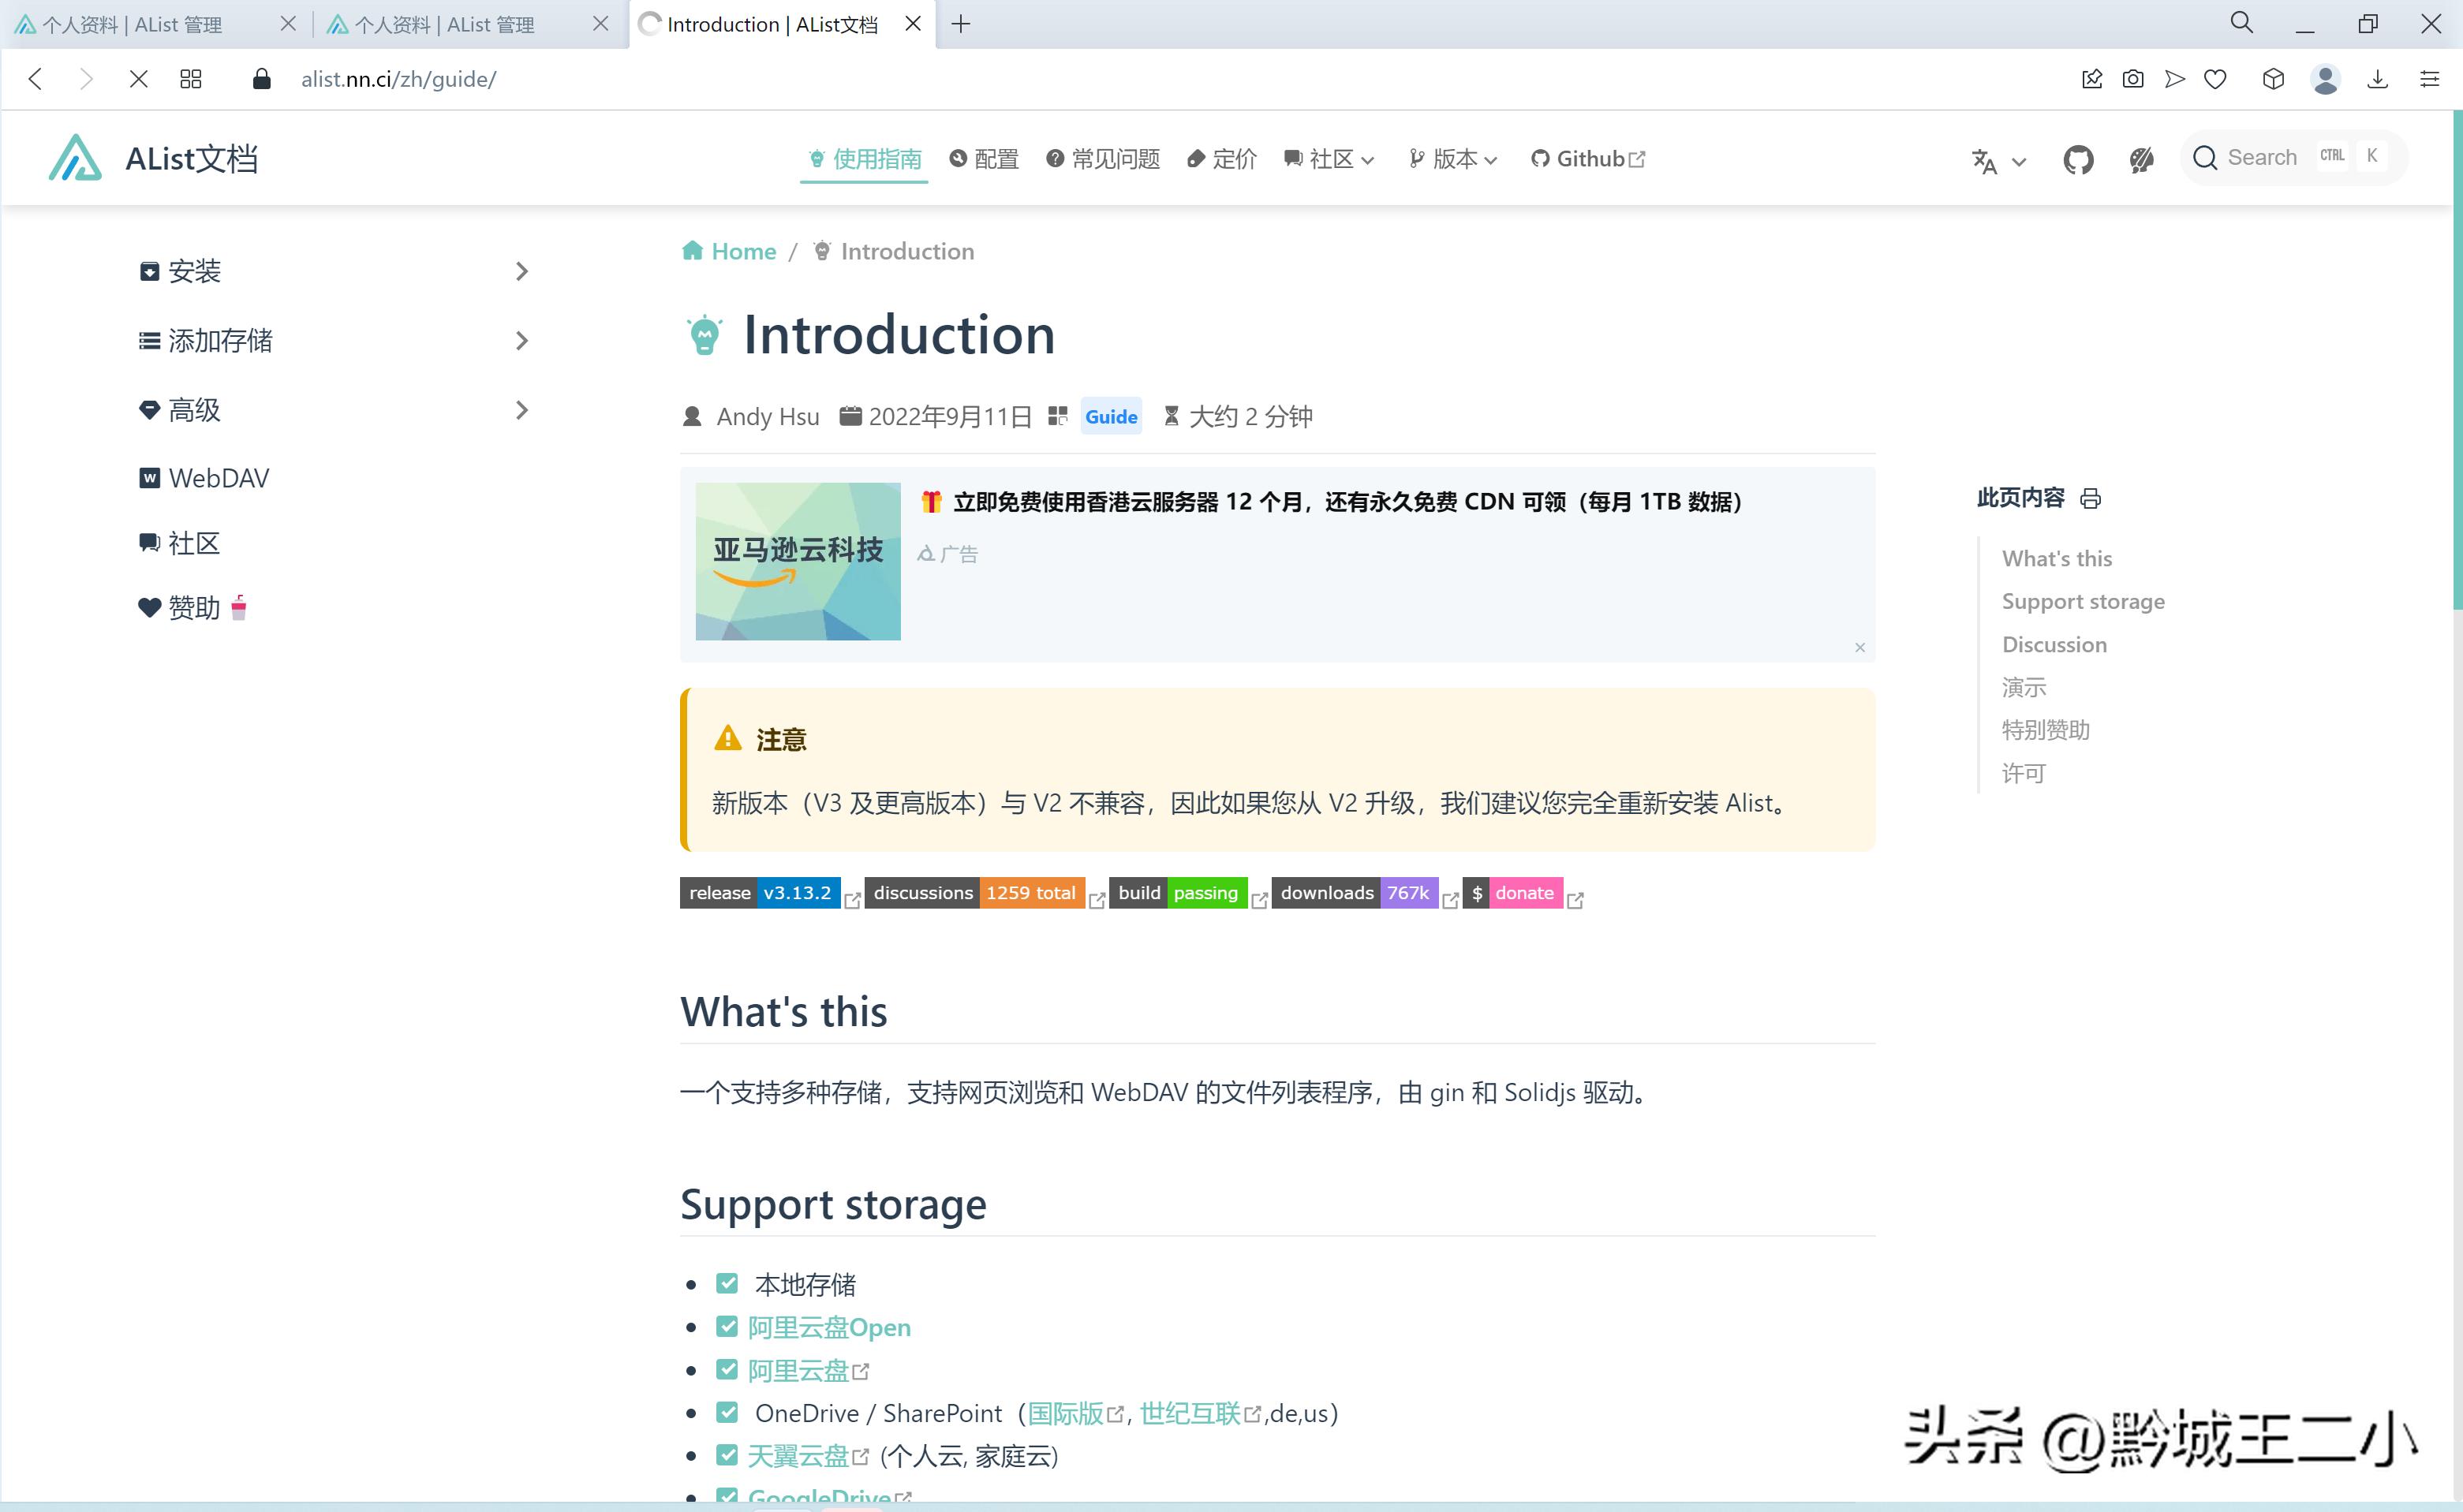2463x1512 pixels.
Task: Click the AList logo in the navbar
Action: (x=75, y=158)
